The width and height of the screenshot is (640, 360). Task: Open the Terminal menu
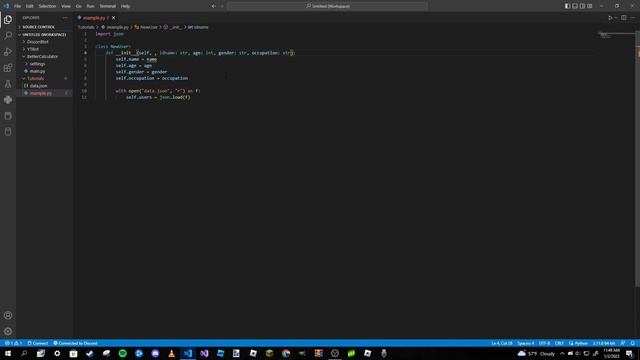coord(108,6)
